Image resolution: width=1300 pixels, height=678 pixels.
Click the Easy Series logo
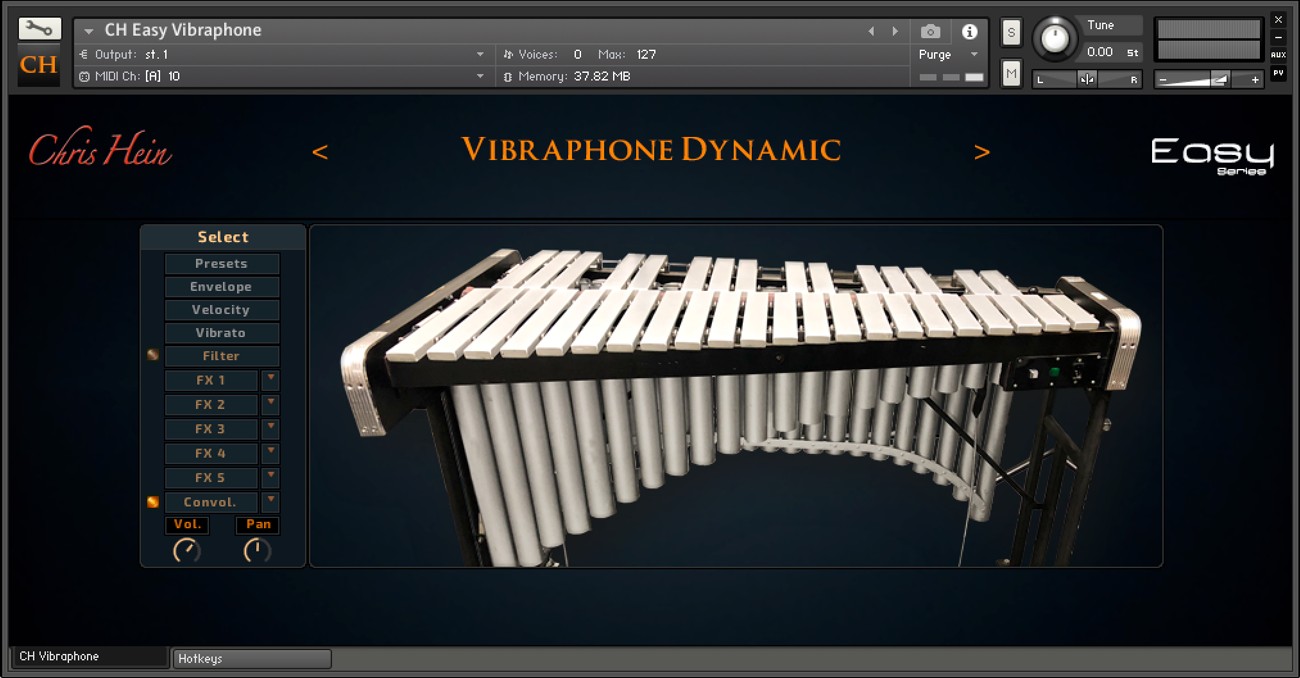[x=1212, y=155]
